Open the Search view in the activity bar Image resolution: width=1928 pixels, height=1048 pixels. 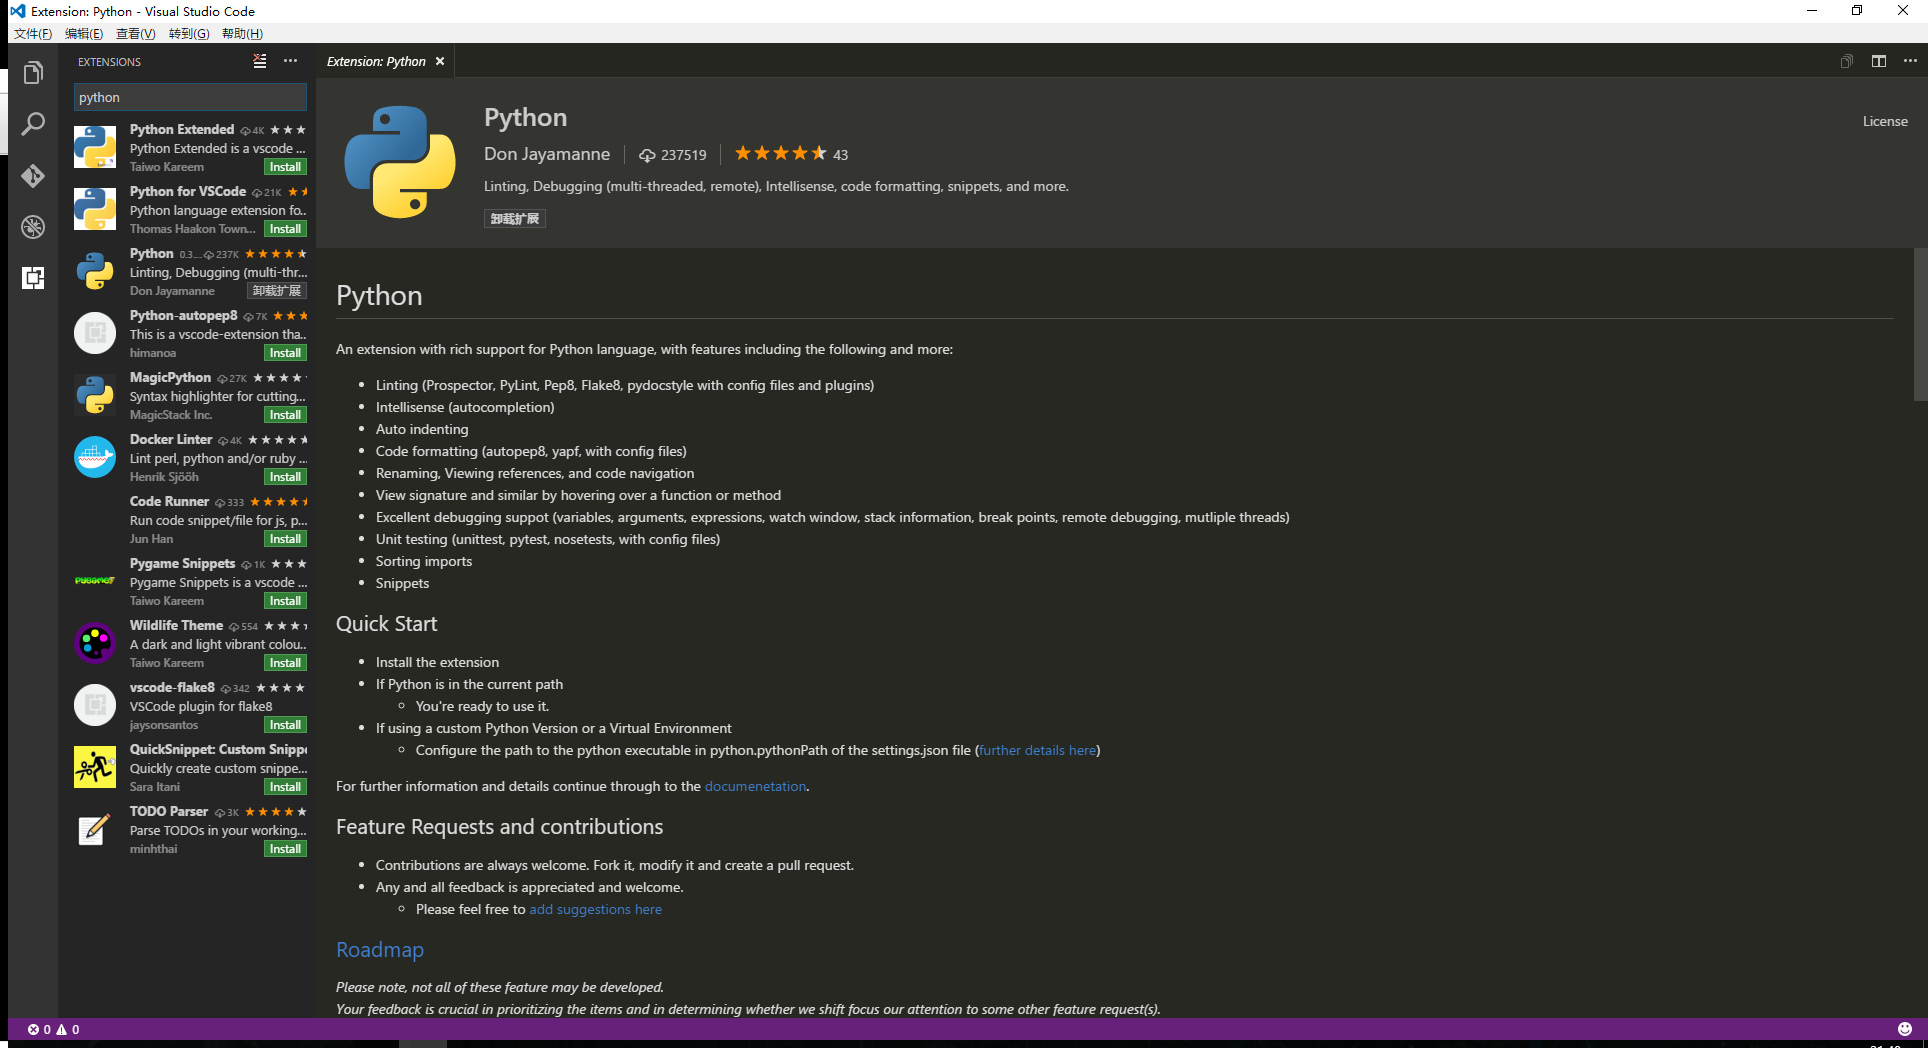pos(33,123)
